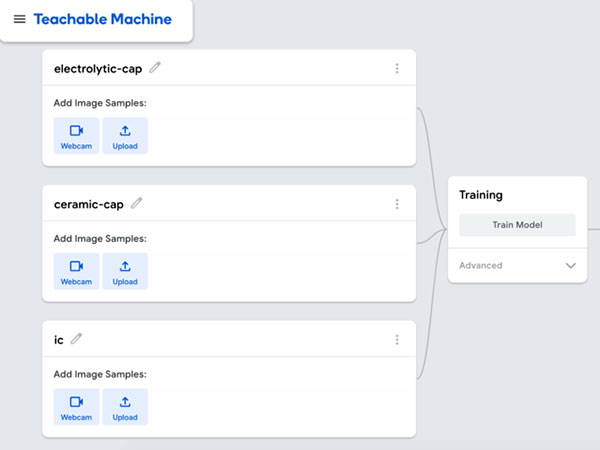Viewport: 600px width, 450px height.
Task: Show more options for ic class
Action: (397, 340)
